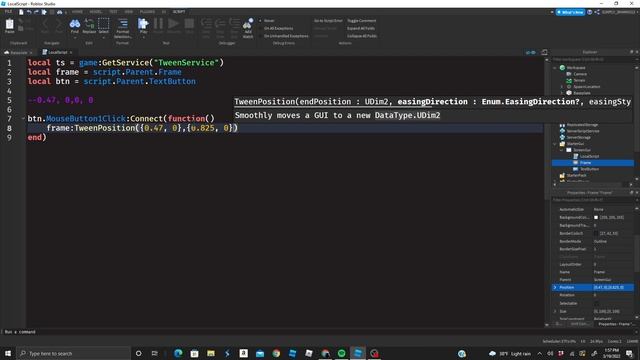This screenshot has height=360, width=640.
Task: Select the Never debug errors option
Action: pos(267,20)
